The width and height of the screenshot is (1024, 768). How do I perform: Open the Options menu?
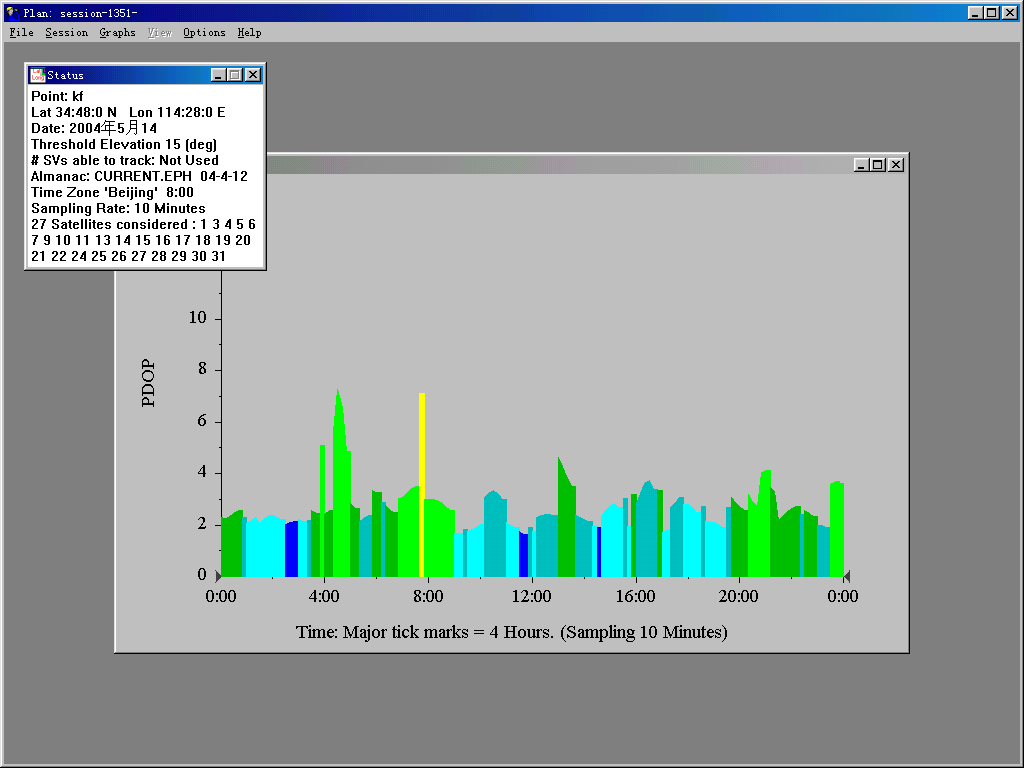(x=204, y=33)
